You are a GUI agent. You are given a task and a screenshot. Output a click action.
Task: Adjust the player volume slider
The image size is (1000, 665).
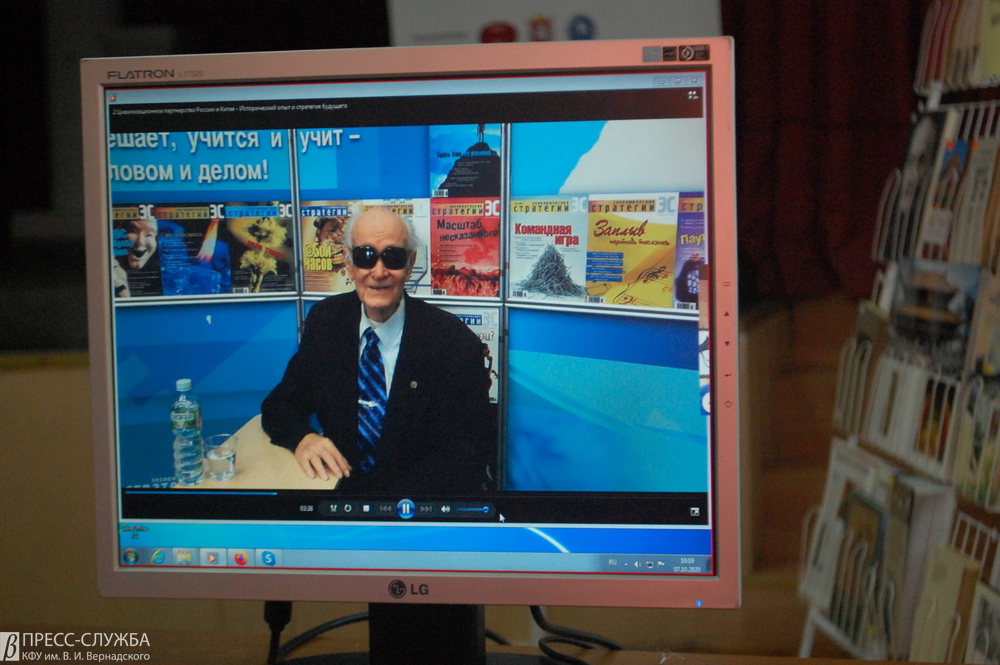point(473,509)
